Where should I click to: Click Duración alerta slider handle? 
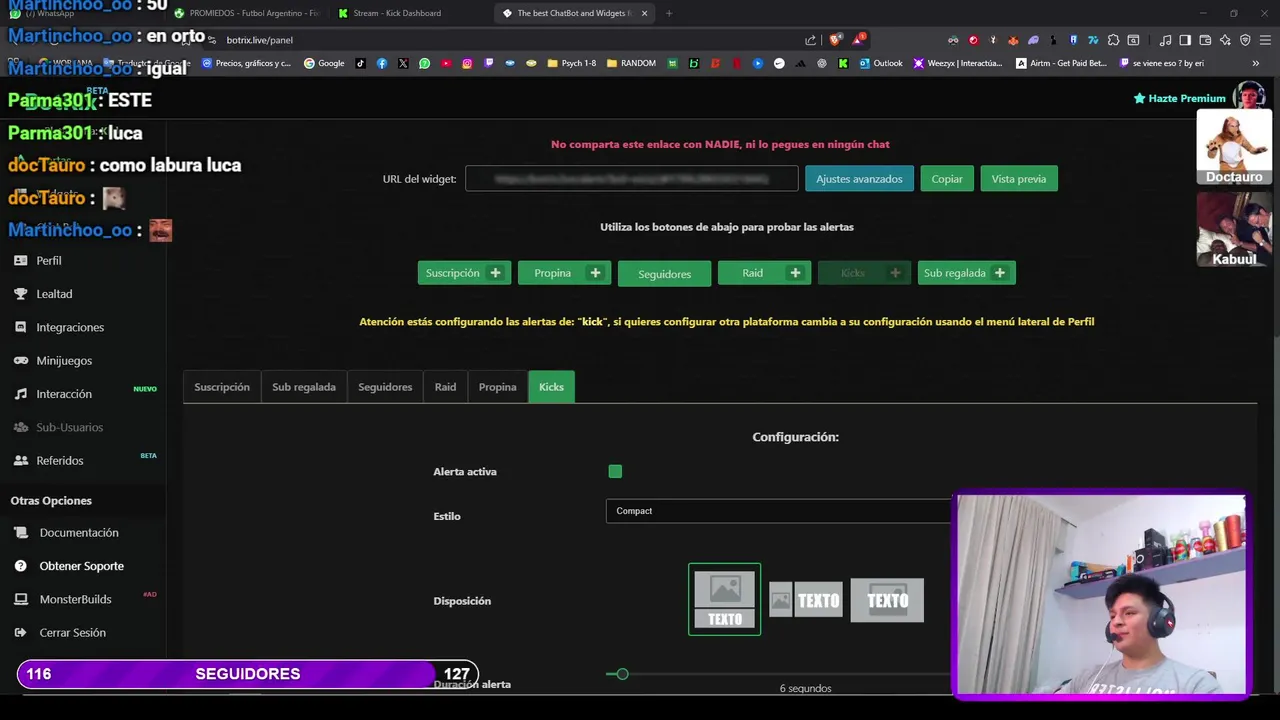pos(622,674)
